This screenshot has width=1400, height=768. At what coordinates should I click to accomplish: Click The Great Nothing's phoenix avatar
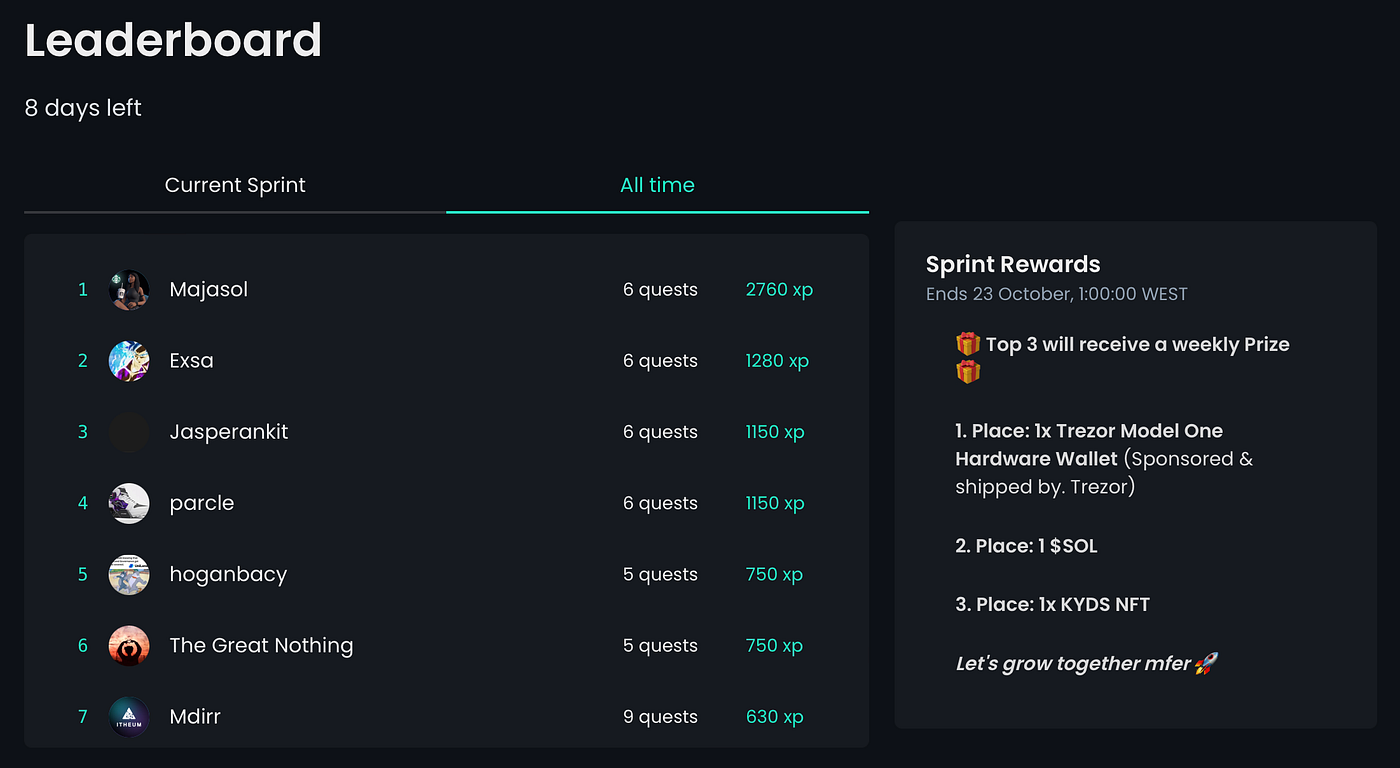pyautogui.click(x=128, y=645)
